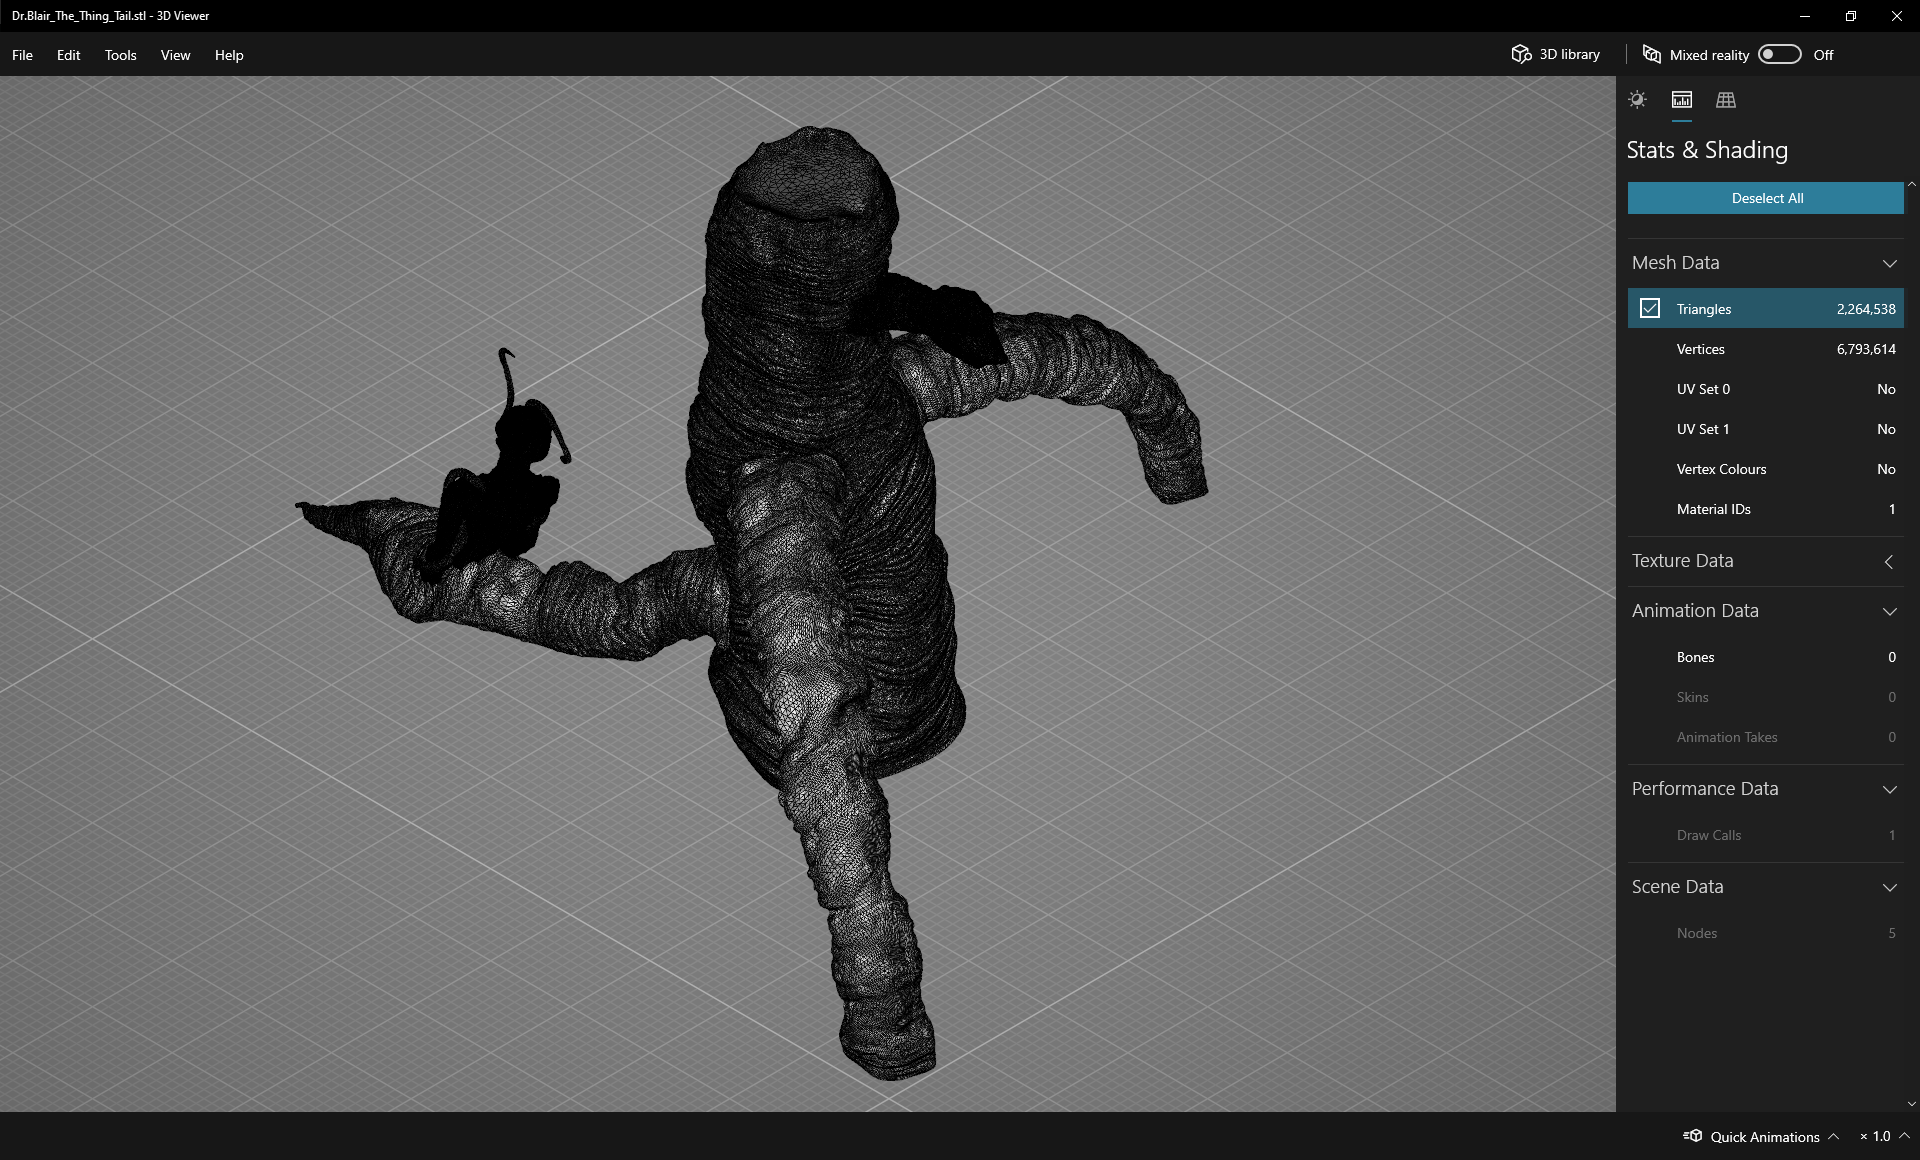The image size is (1920, 1160).
Task: Open the Environment & Lighting sun tab
Action: [x=1637, y=100]
